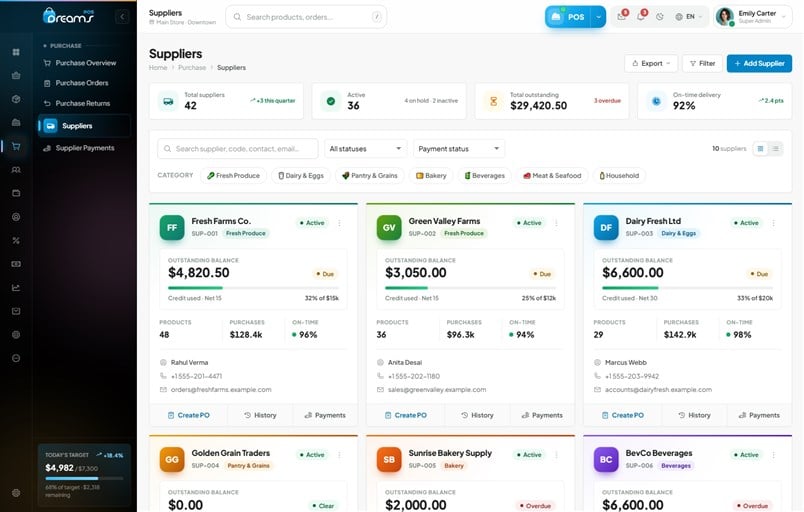Screen dimensions: 804x512
Task: Toggle the Fresh Produce category chip
Action: click(233, 175)
